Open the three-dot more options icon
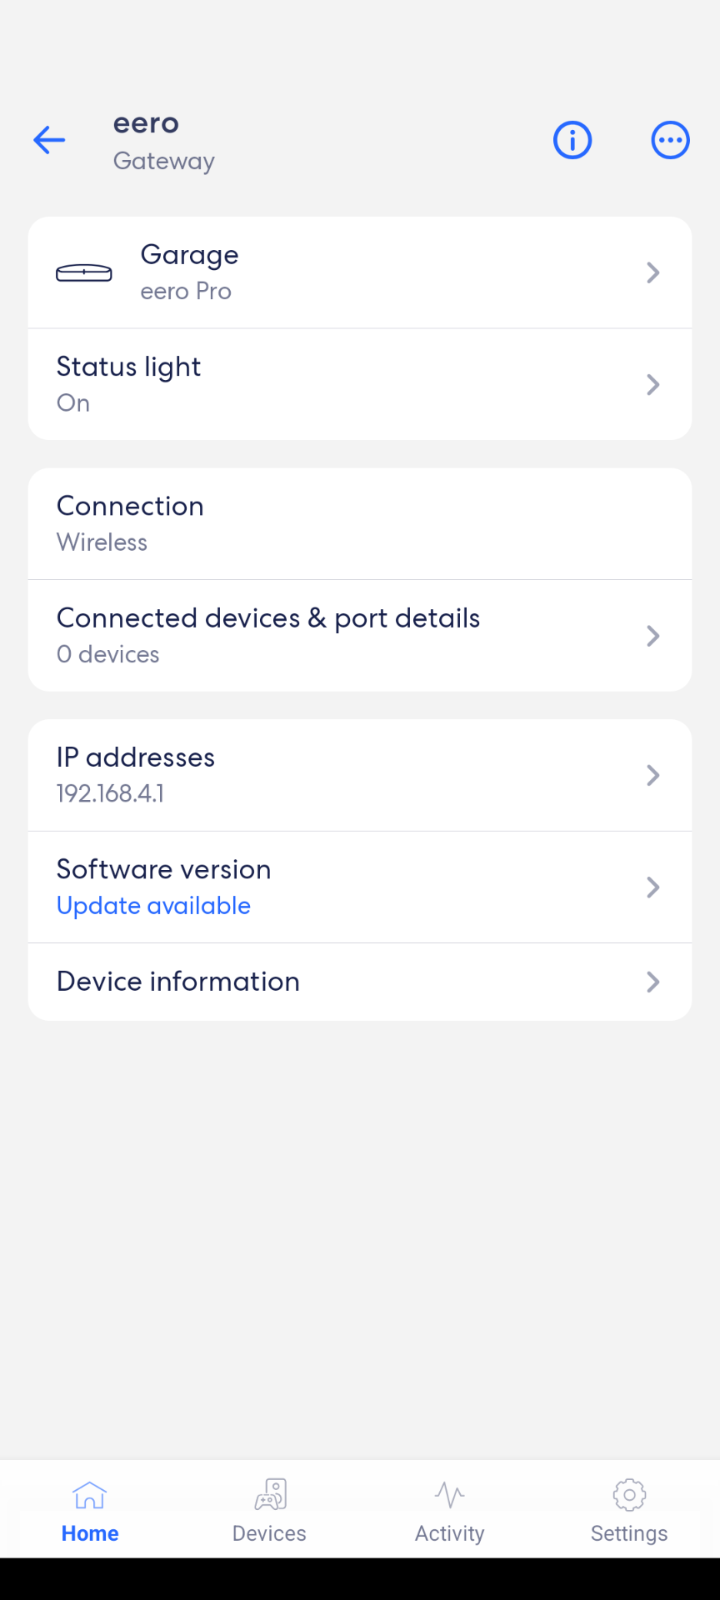The height and width of the screenshot is (1600, 720). coord(670,140)
